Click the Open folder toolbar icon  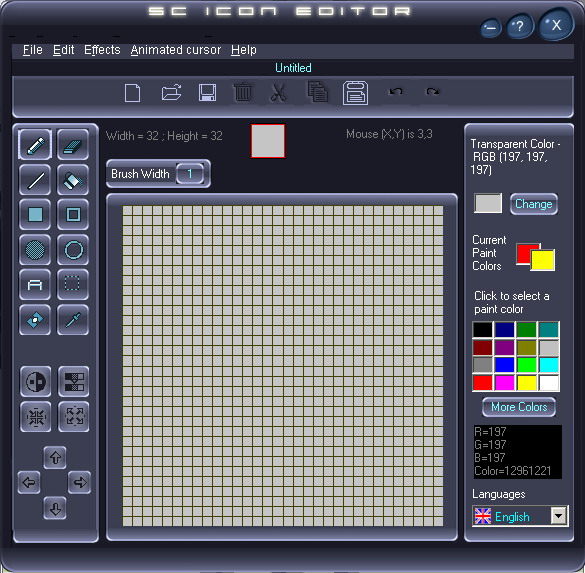[x=172, y=93]
